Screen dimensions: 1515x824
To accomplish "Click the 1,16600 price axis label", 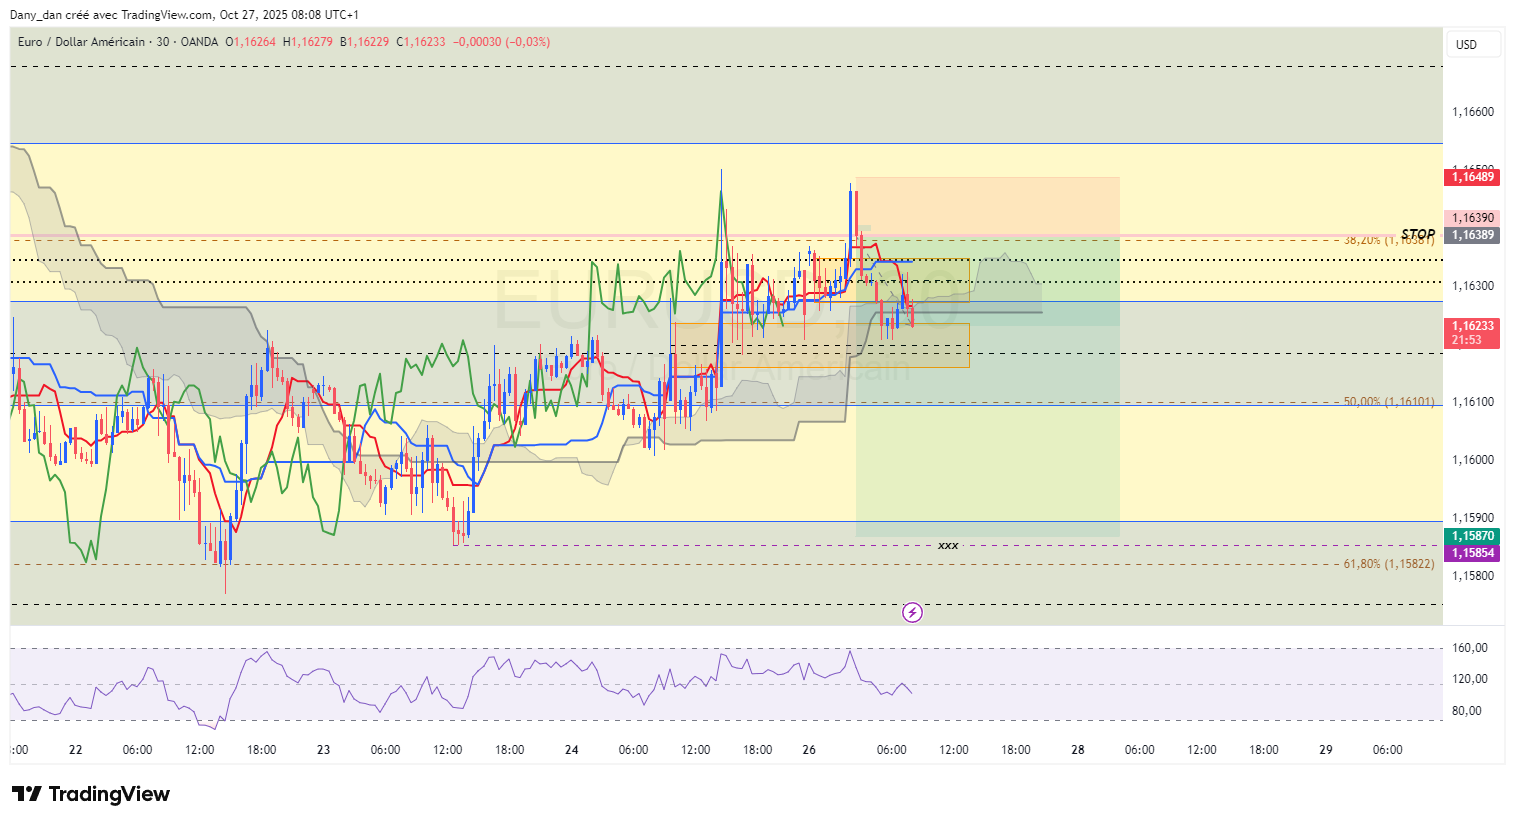I will pos(1473,112).
